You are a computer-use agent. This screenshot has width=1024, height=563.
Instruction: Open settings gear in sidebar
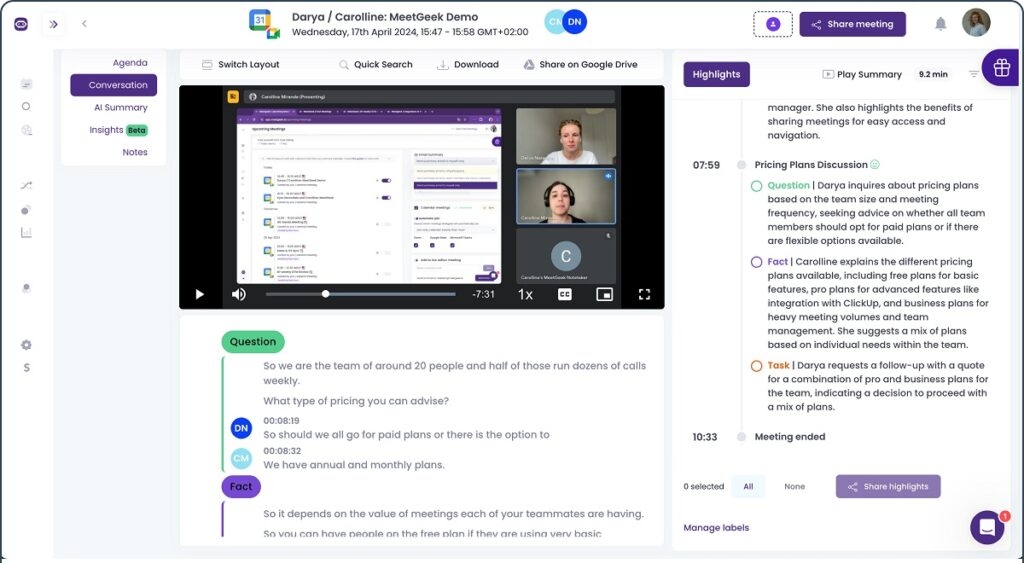click(26, 345)
